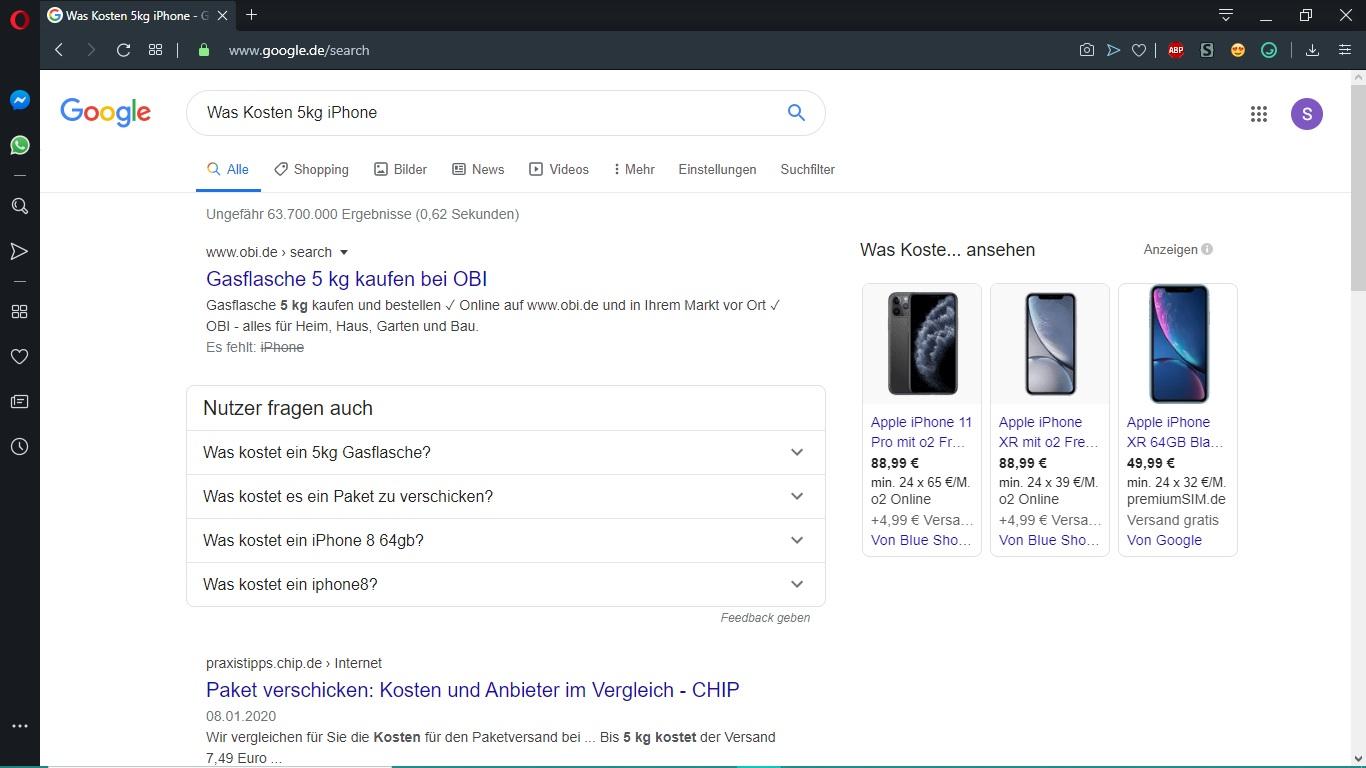Open sidebar setup three-dots menu
Viewport: 1366px width, 768px height.
(19, 726)
